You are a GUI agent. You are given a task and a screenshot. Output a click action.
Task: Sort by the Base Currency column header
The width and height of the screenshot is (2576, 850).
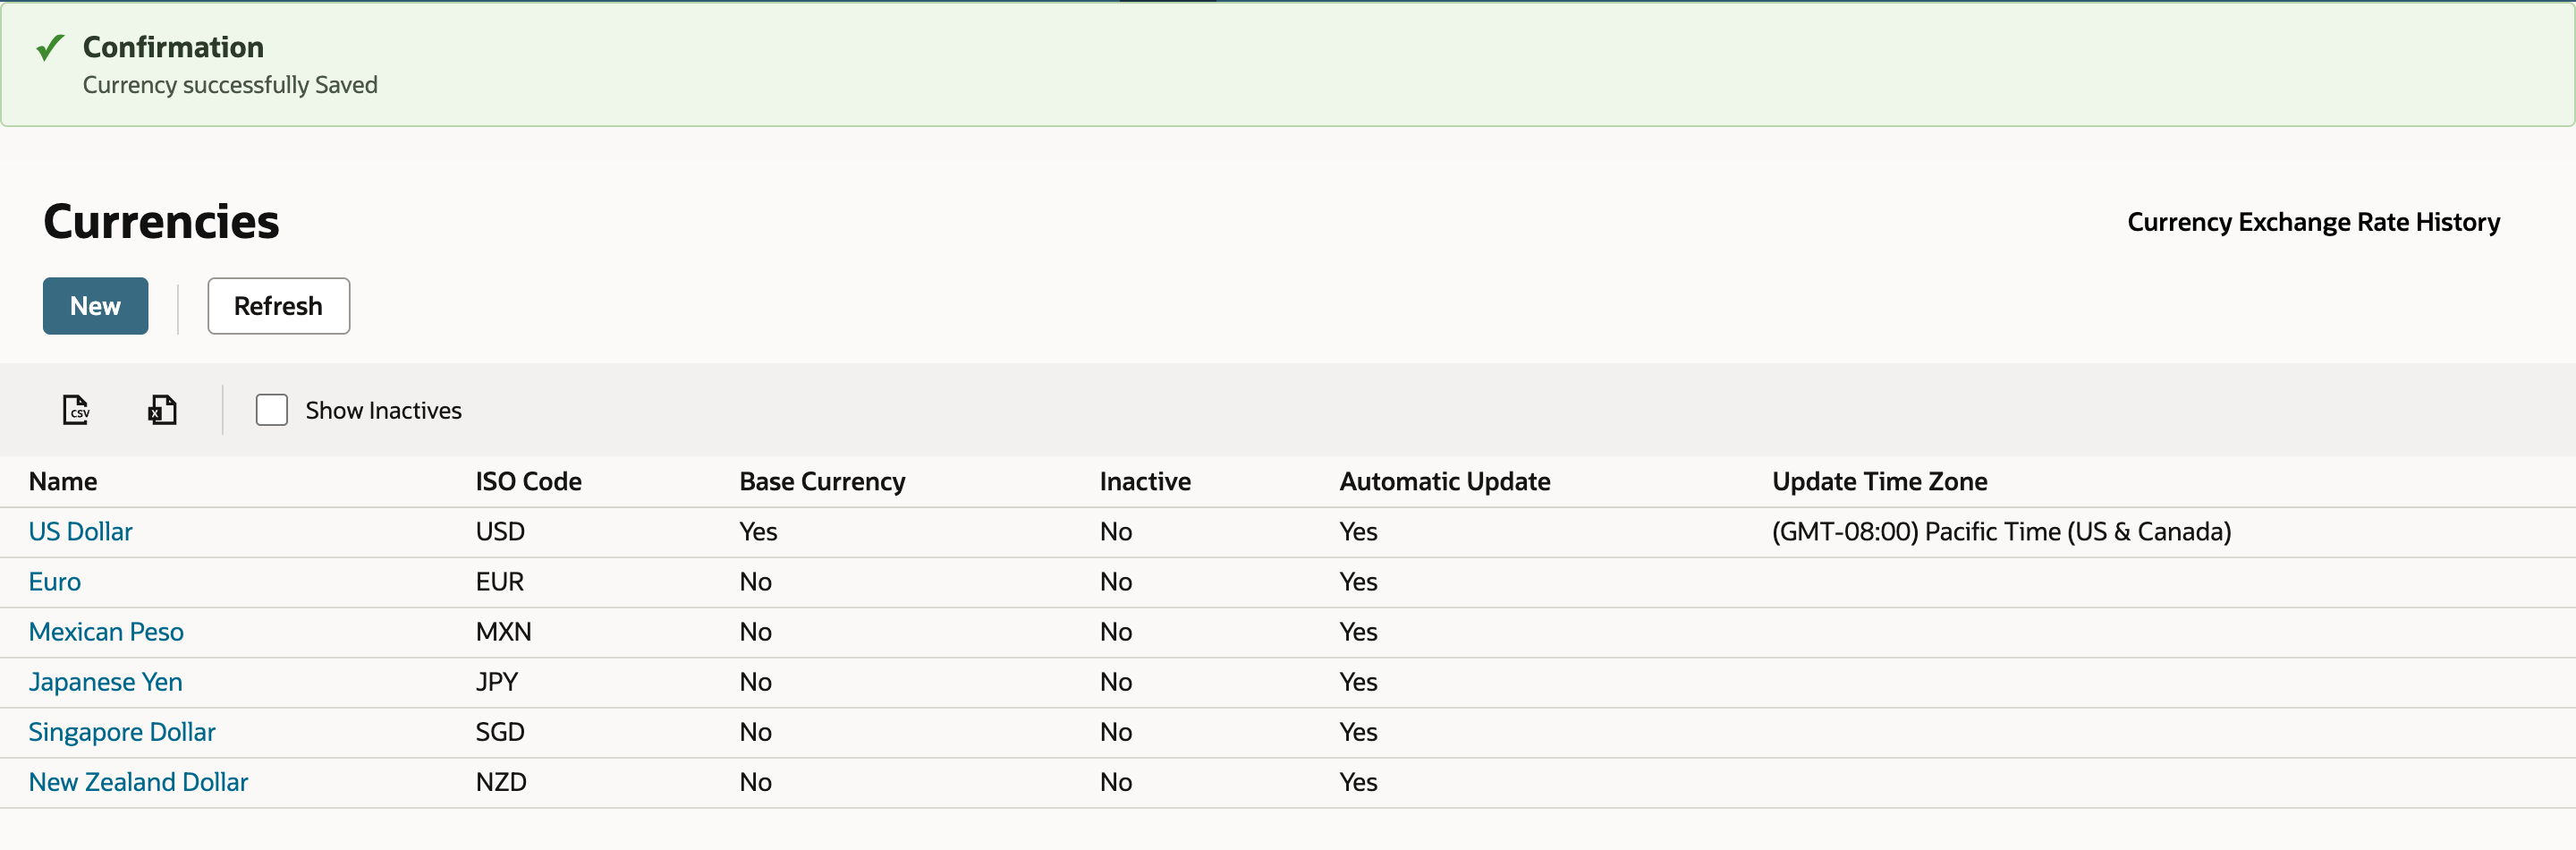coord(823,482)
